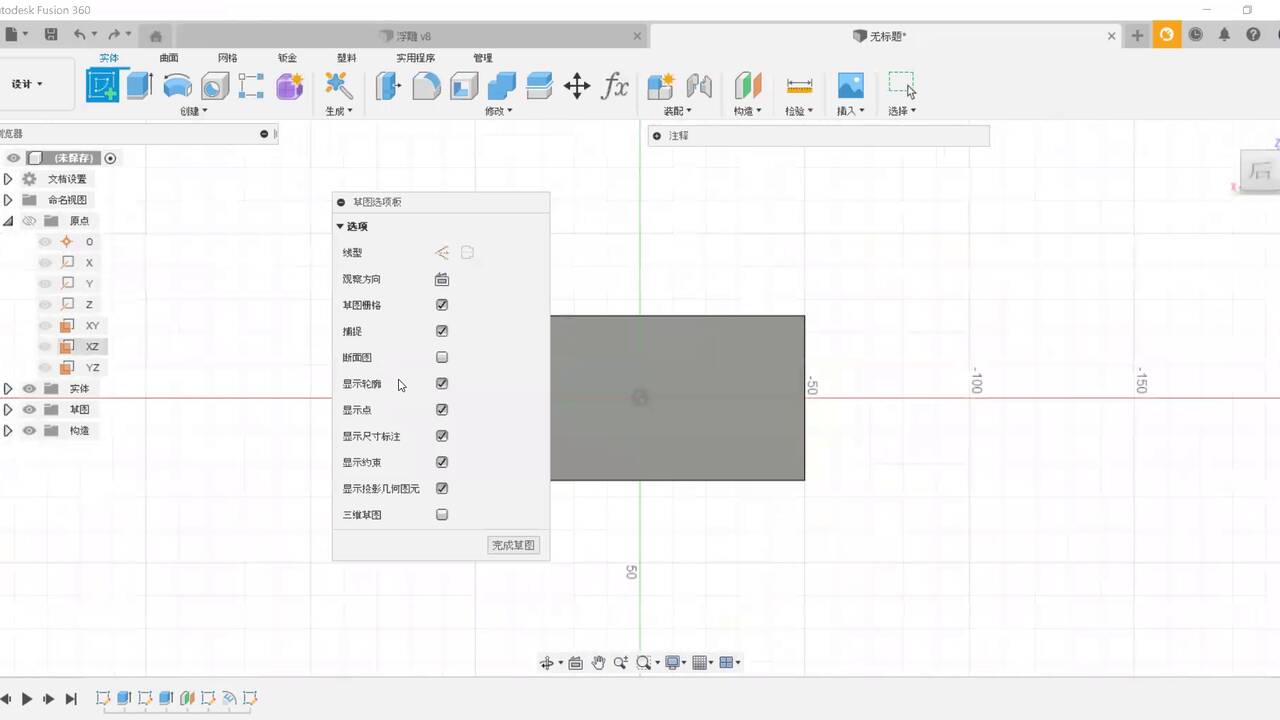This screenshot has width=1280, height=720.
Task: Toggle the 显示尺寸标注 checkbox
Action: tap(442, 436)
